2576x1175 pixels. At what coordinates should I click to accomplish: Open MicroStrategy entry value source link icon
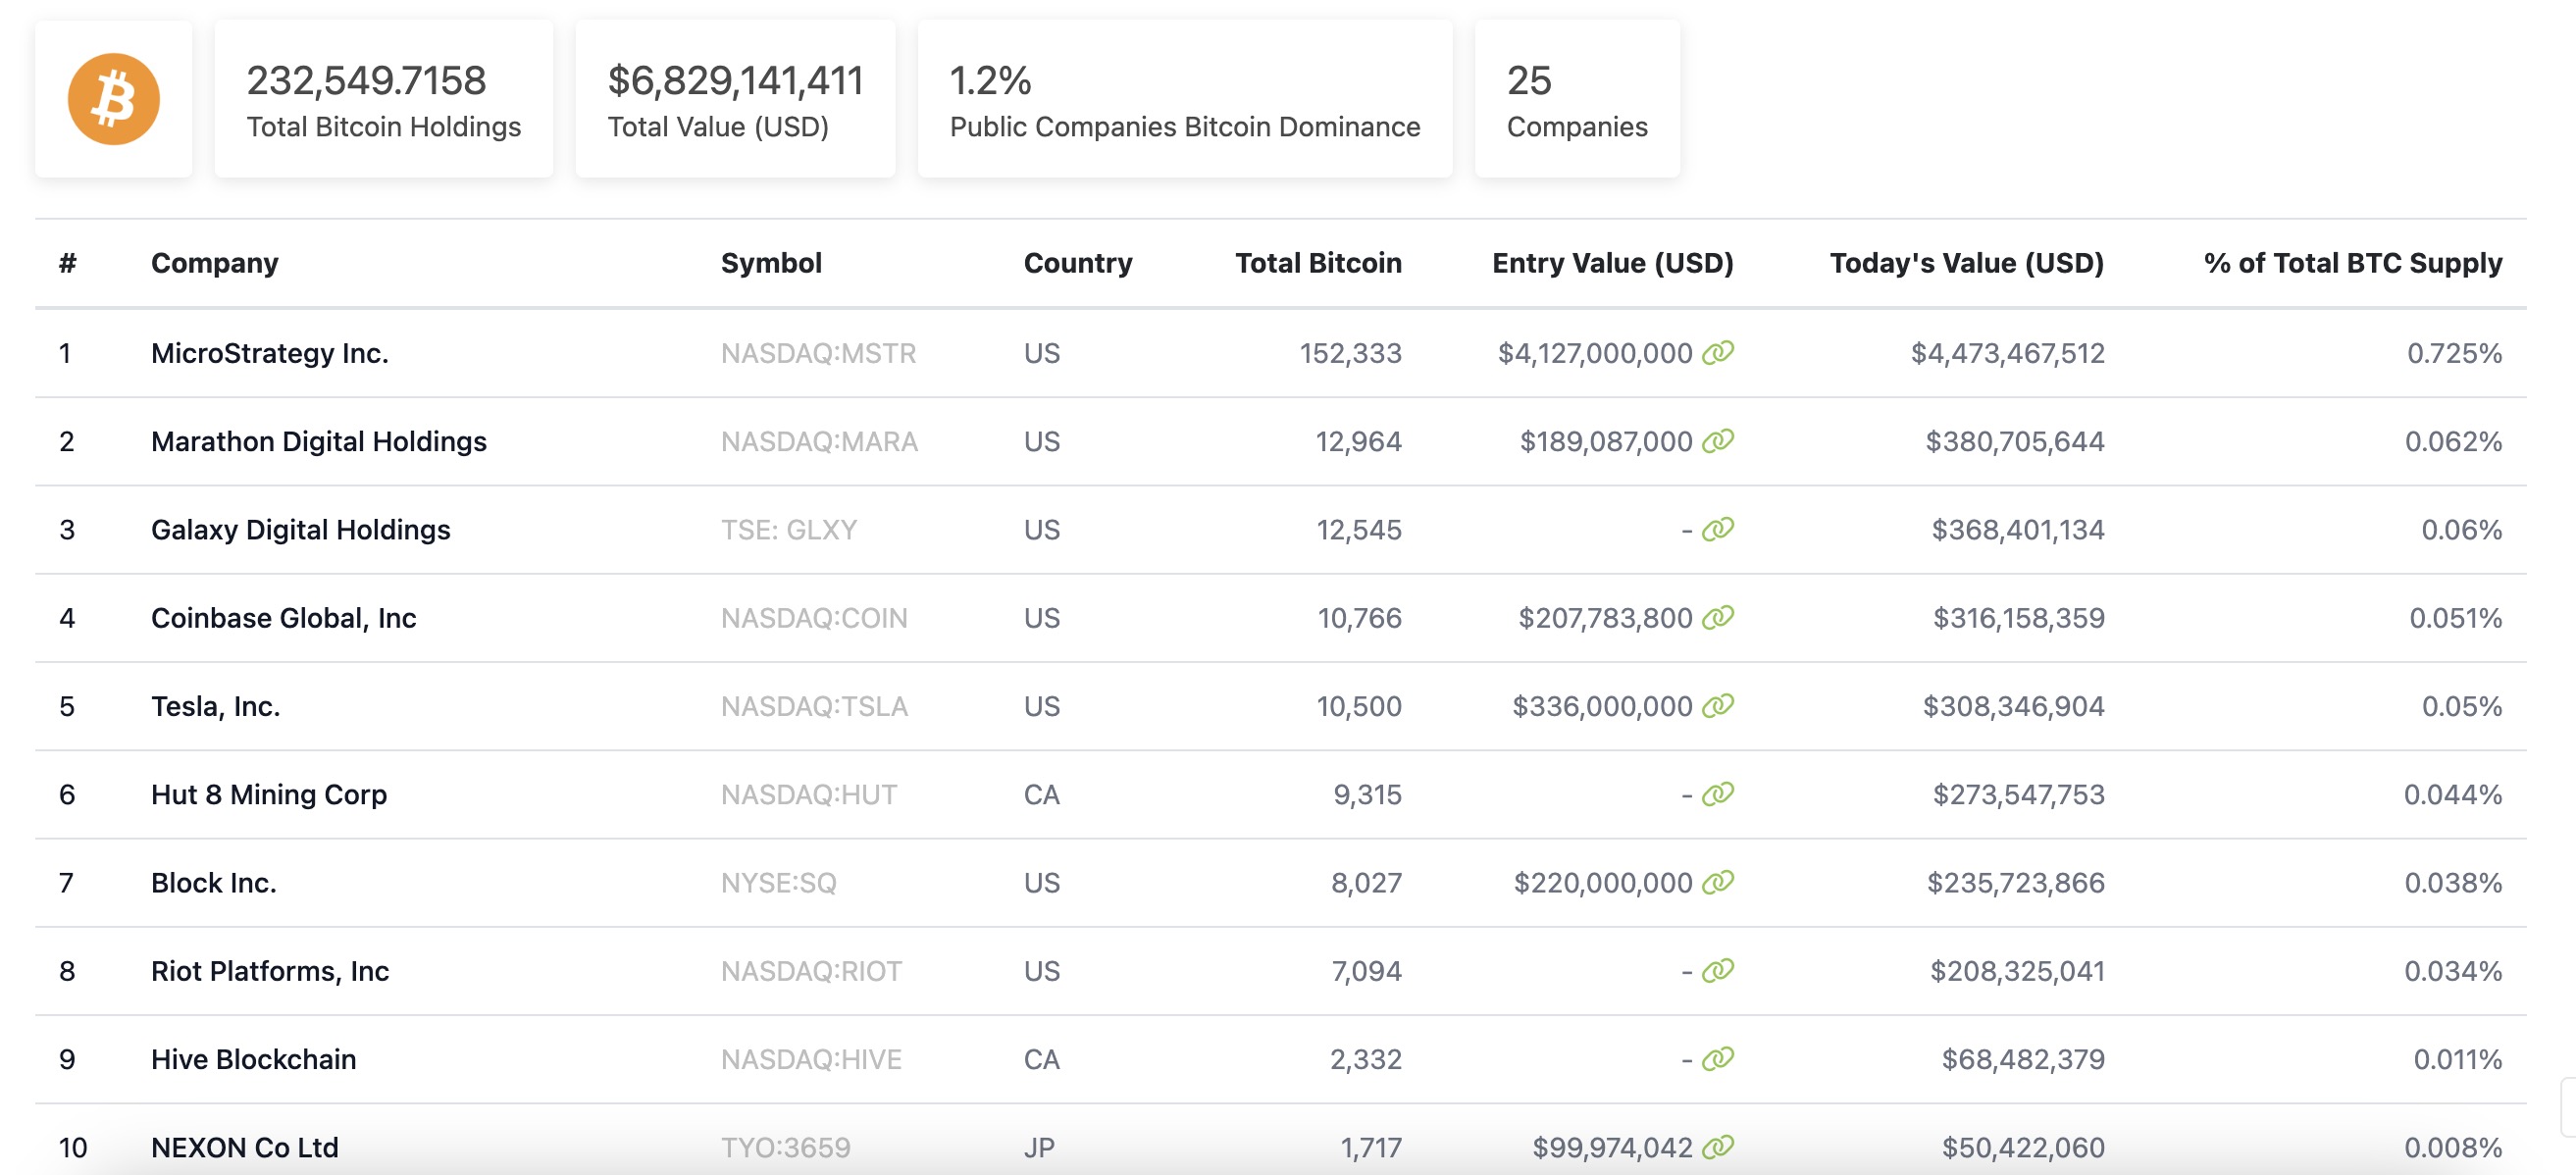click(1718, 353)
